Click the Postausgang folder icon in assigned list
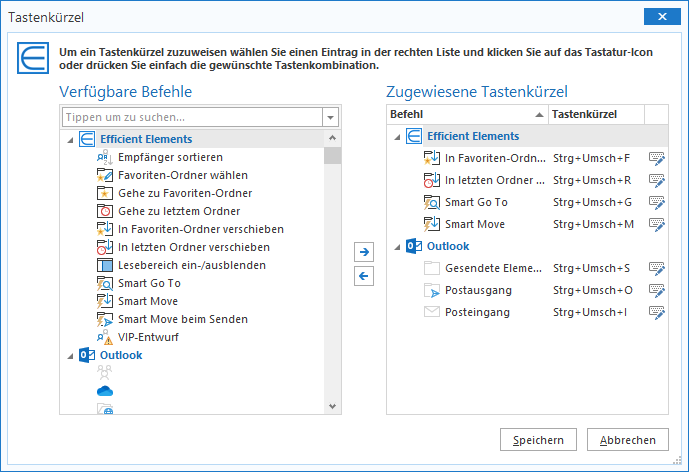 tap(432, 290)
